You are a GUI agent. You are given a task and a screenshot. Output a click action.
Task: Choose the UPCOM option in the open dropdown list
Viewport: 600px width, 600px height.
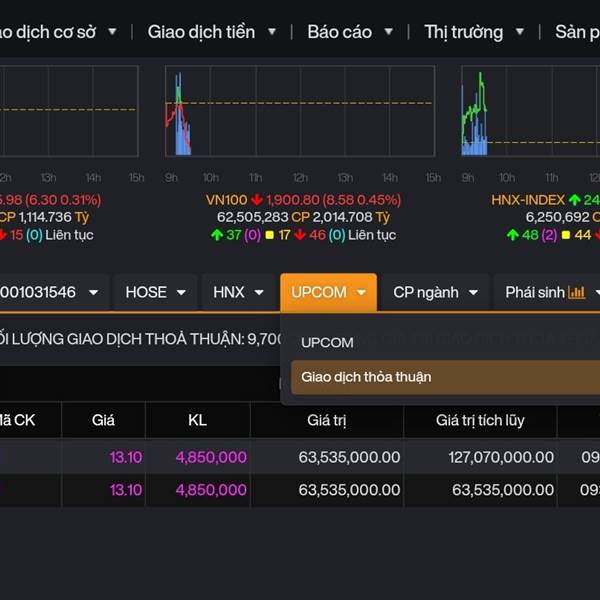327,342
